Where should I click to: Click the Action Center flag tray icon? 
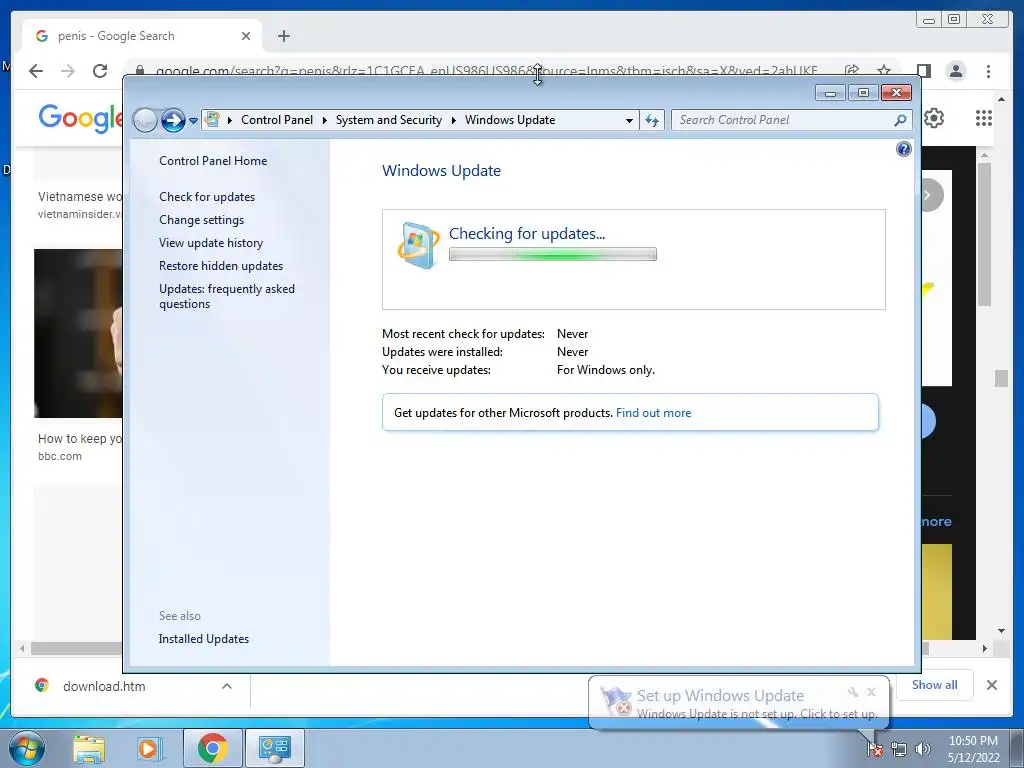click(x=874, y=749)
